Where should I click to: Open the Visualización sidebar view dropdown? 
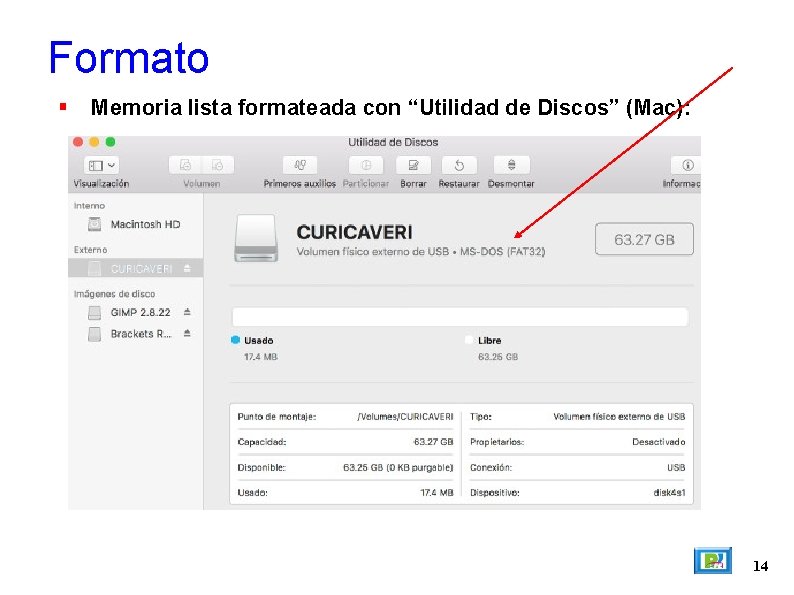click(x=101, y=166)
